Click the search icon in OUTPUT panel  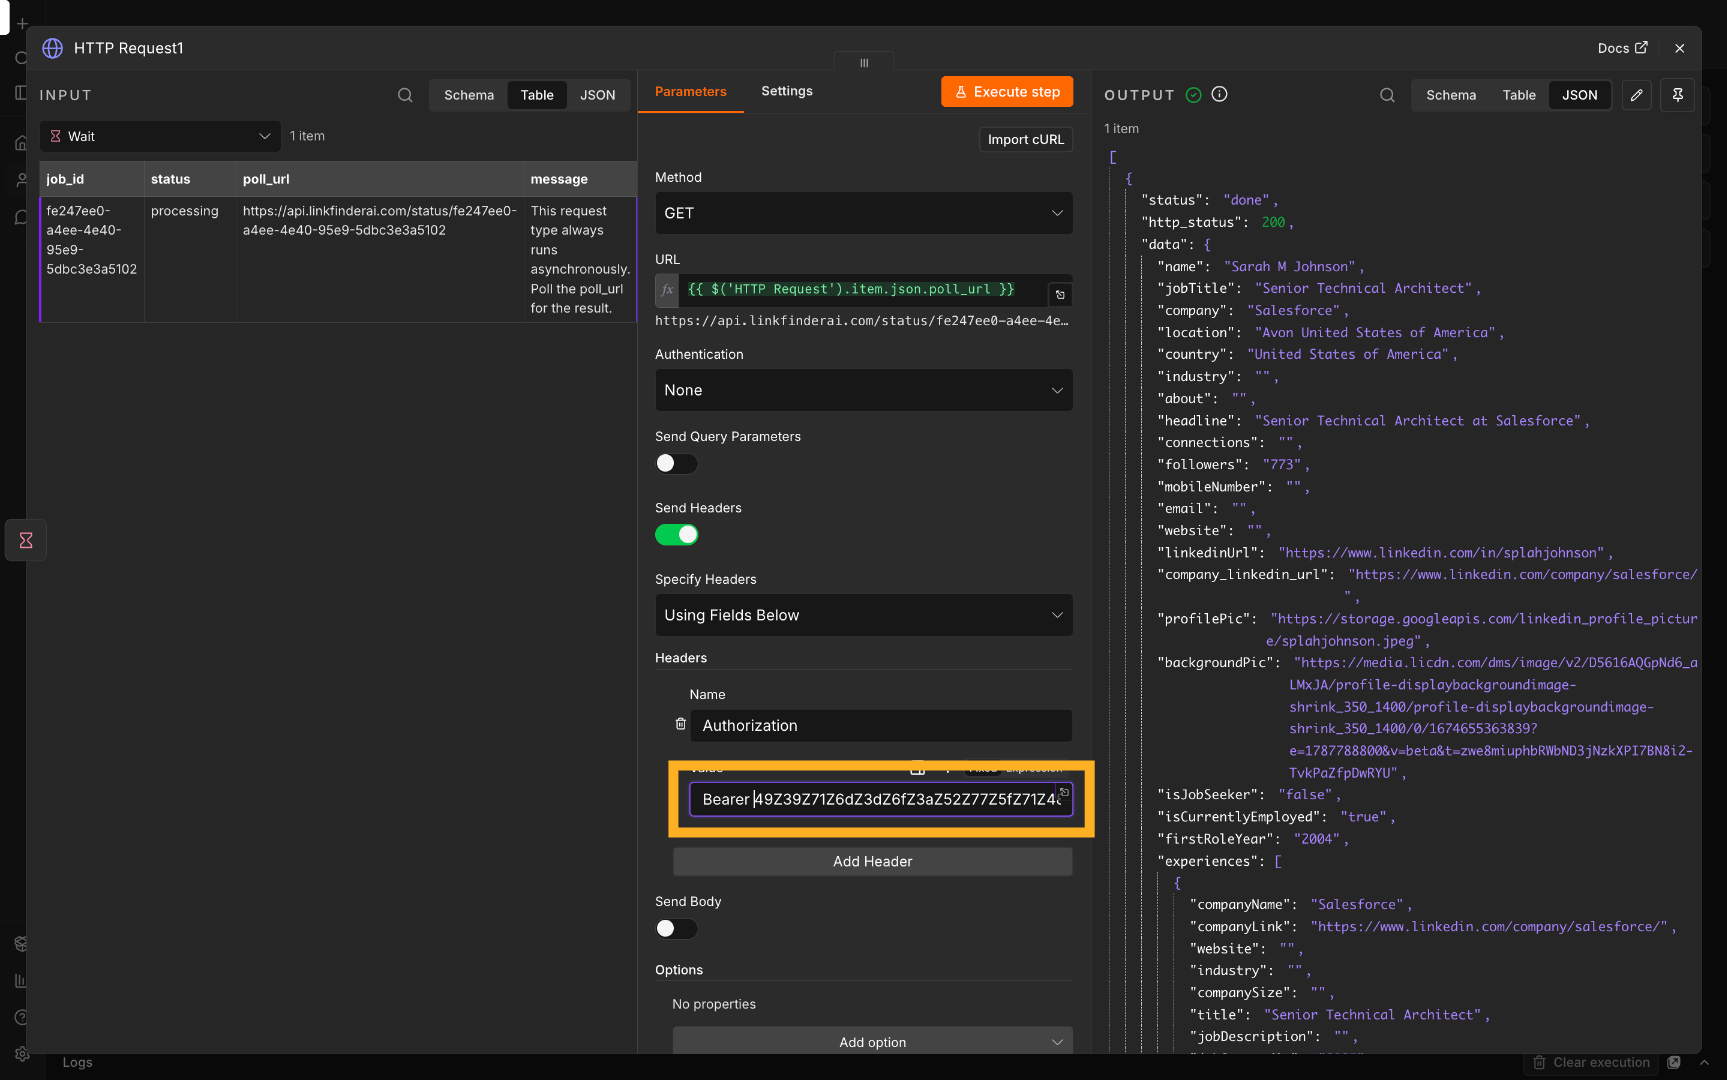(1387, 95)
